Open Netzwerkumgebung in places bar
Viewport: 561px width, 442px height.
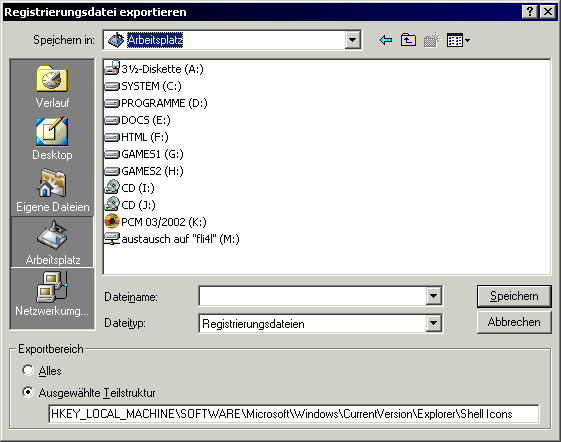(52, 293)
